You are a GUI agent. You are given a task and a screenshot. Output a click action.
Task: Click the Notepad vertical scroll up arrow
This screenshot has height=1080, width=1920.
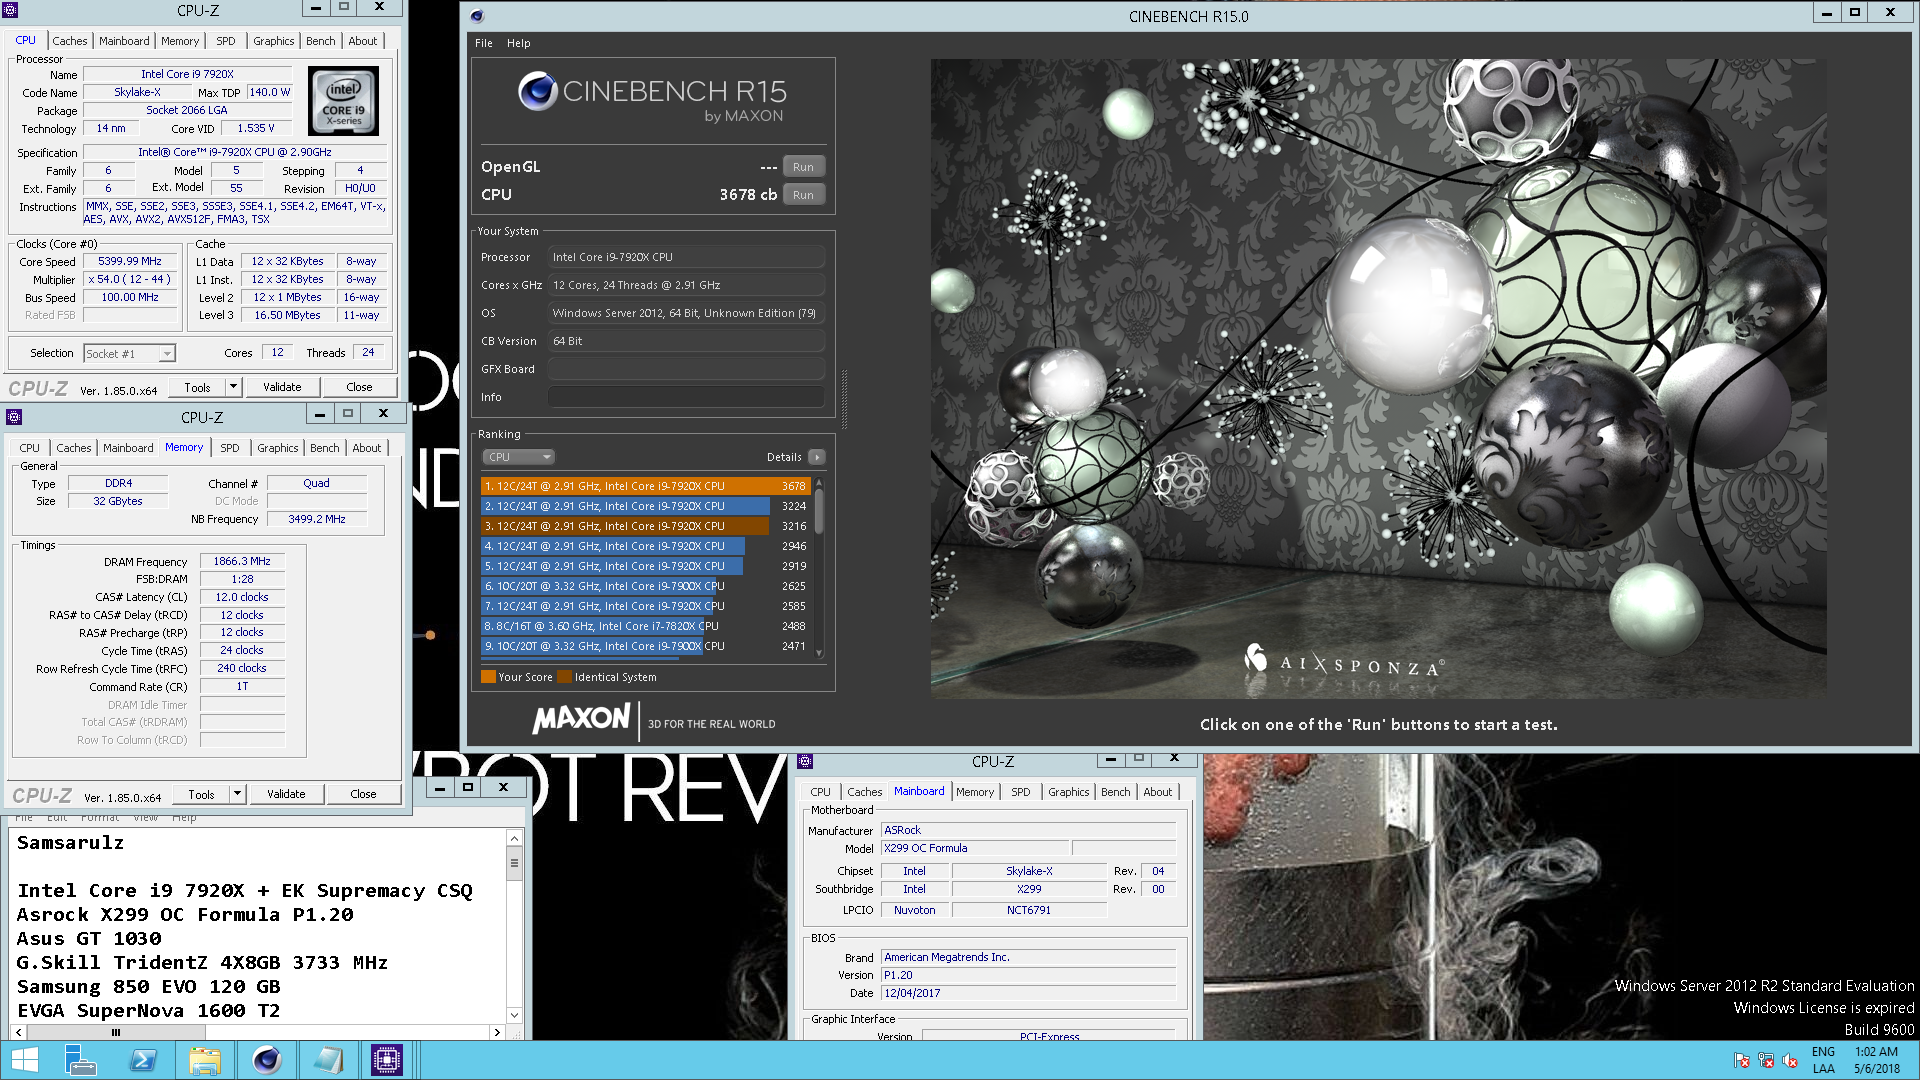[514, 838]
